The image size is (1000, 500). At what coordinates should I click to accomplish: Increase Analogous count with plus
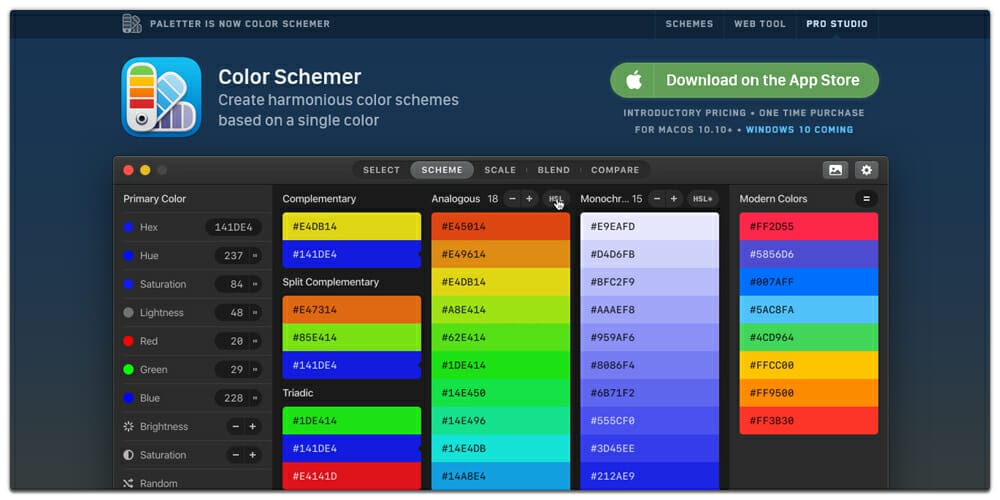[529, 199]
